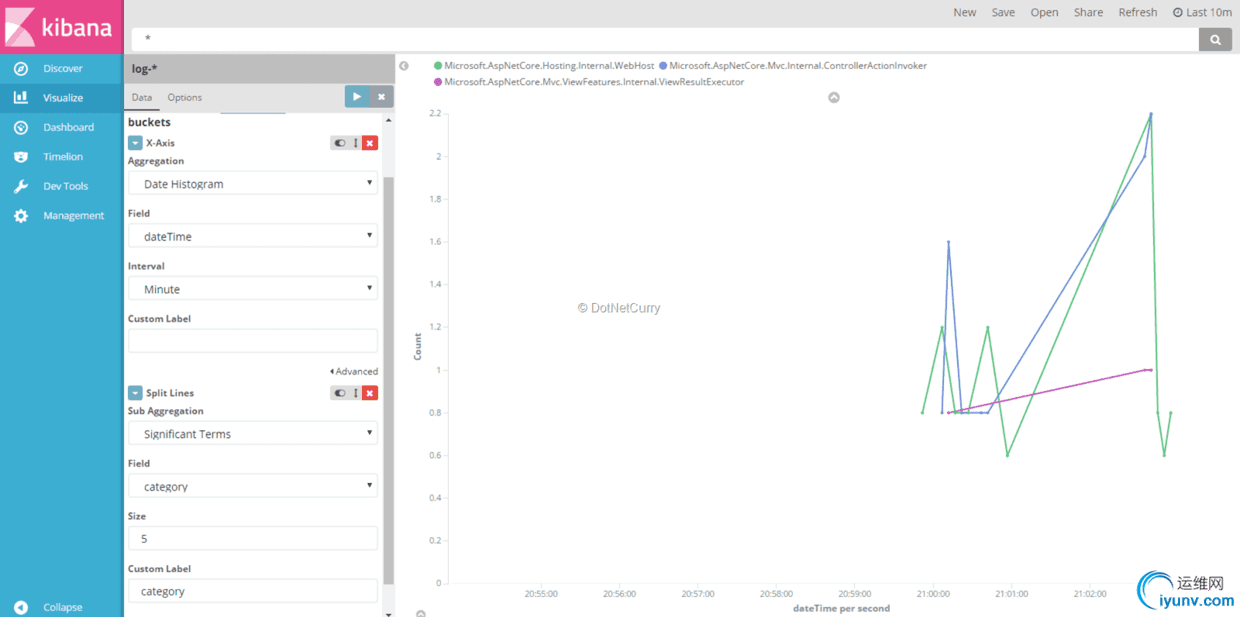Click Split Lines reorder handle icon
Image resolution: width=1240 pixels, height=617 pixels.
[x=355, y=393]
